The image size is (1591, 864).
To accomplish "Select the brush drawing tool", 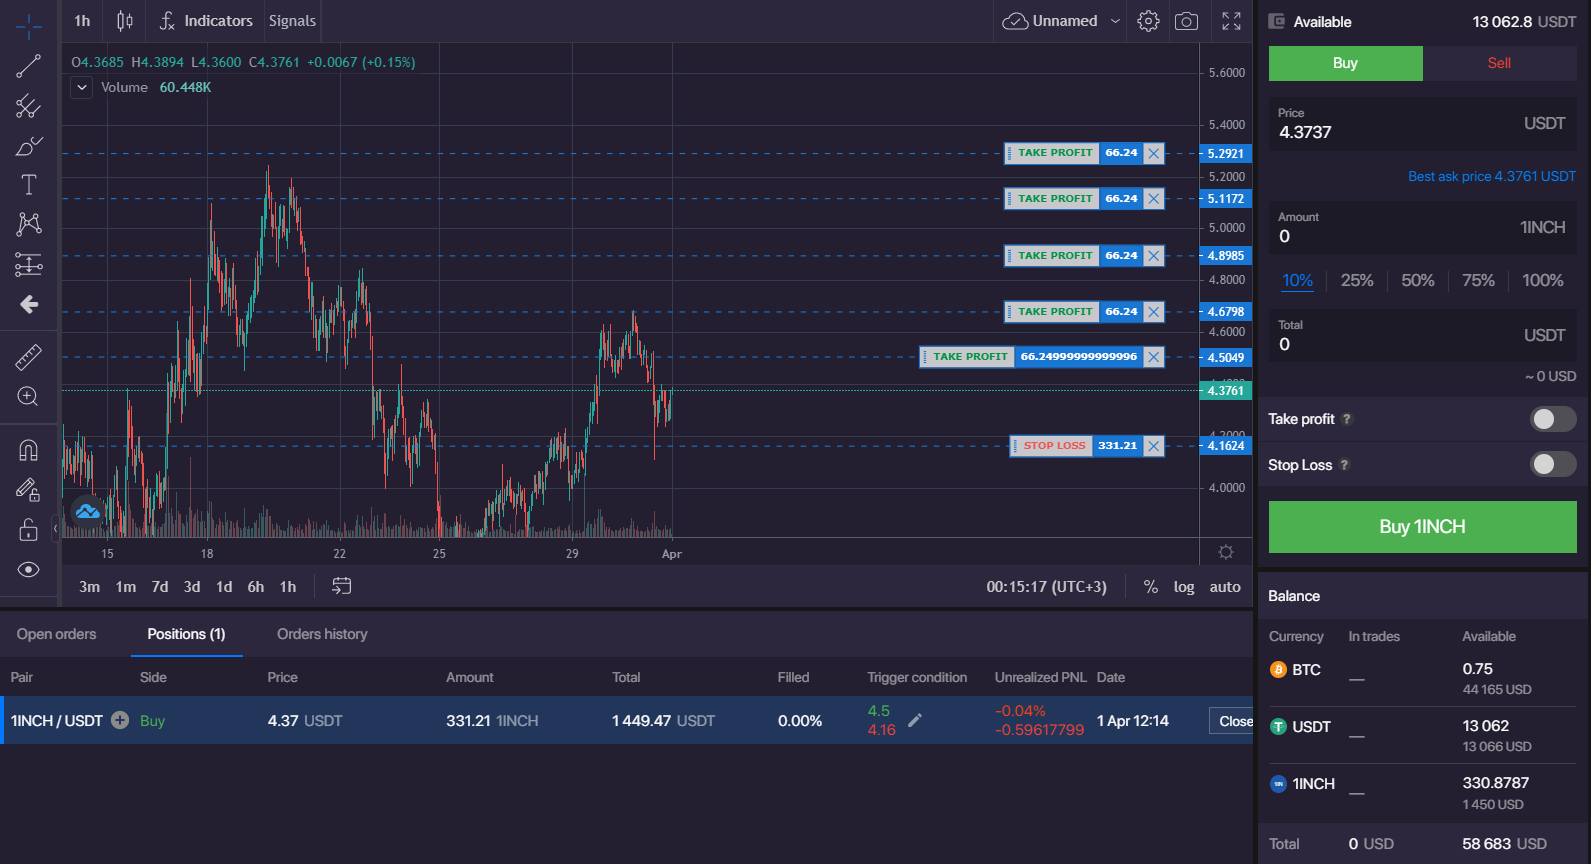I will (x=29, y=146).
